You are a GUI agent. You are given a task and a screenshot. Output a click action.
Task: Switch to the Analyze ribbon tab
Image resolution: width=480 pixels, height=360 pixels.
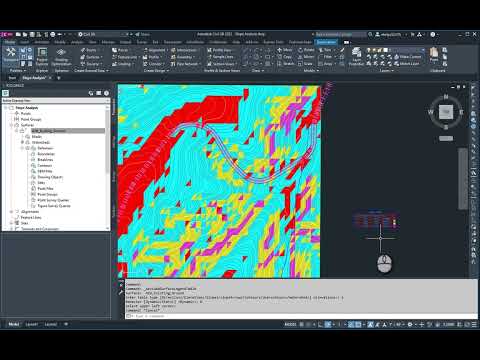coord(77,42)
